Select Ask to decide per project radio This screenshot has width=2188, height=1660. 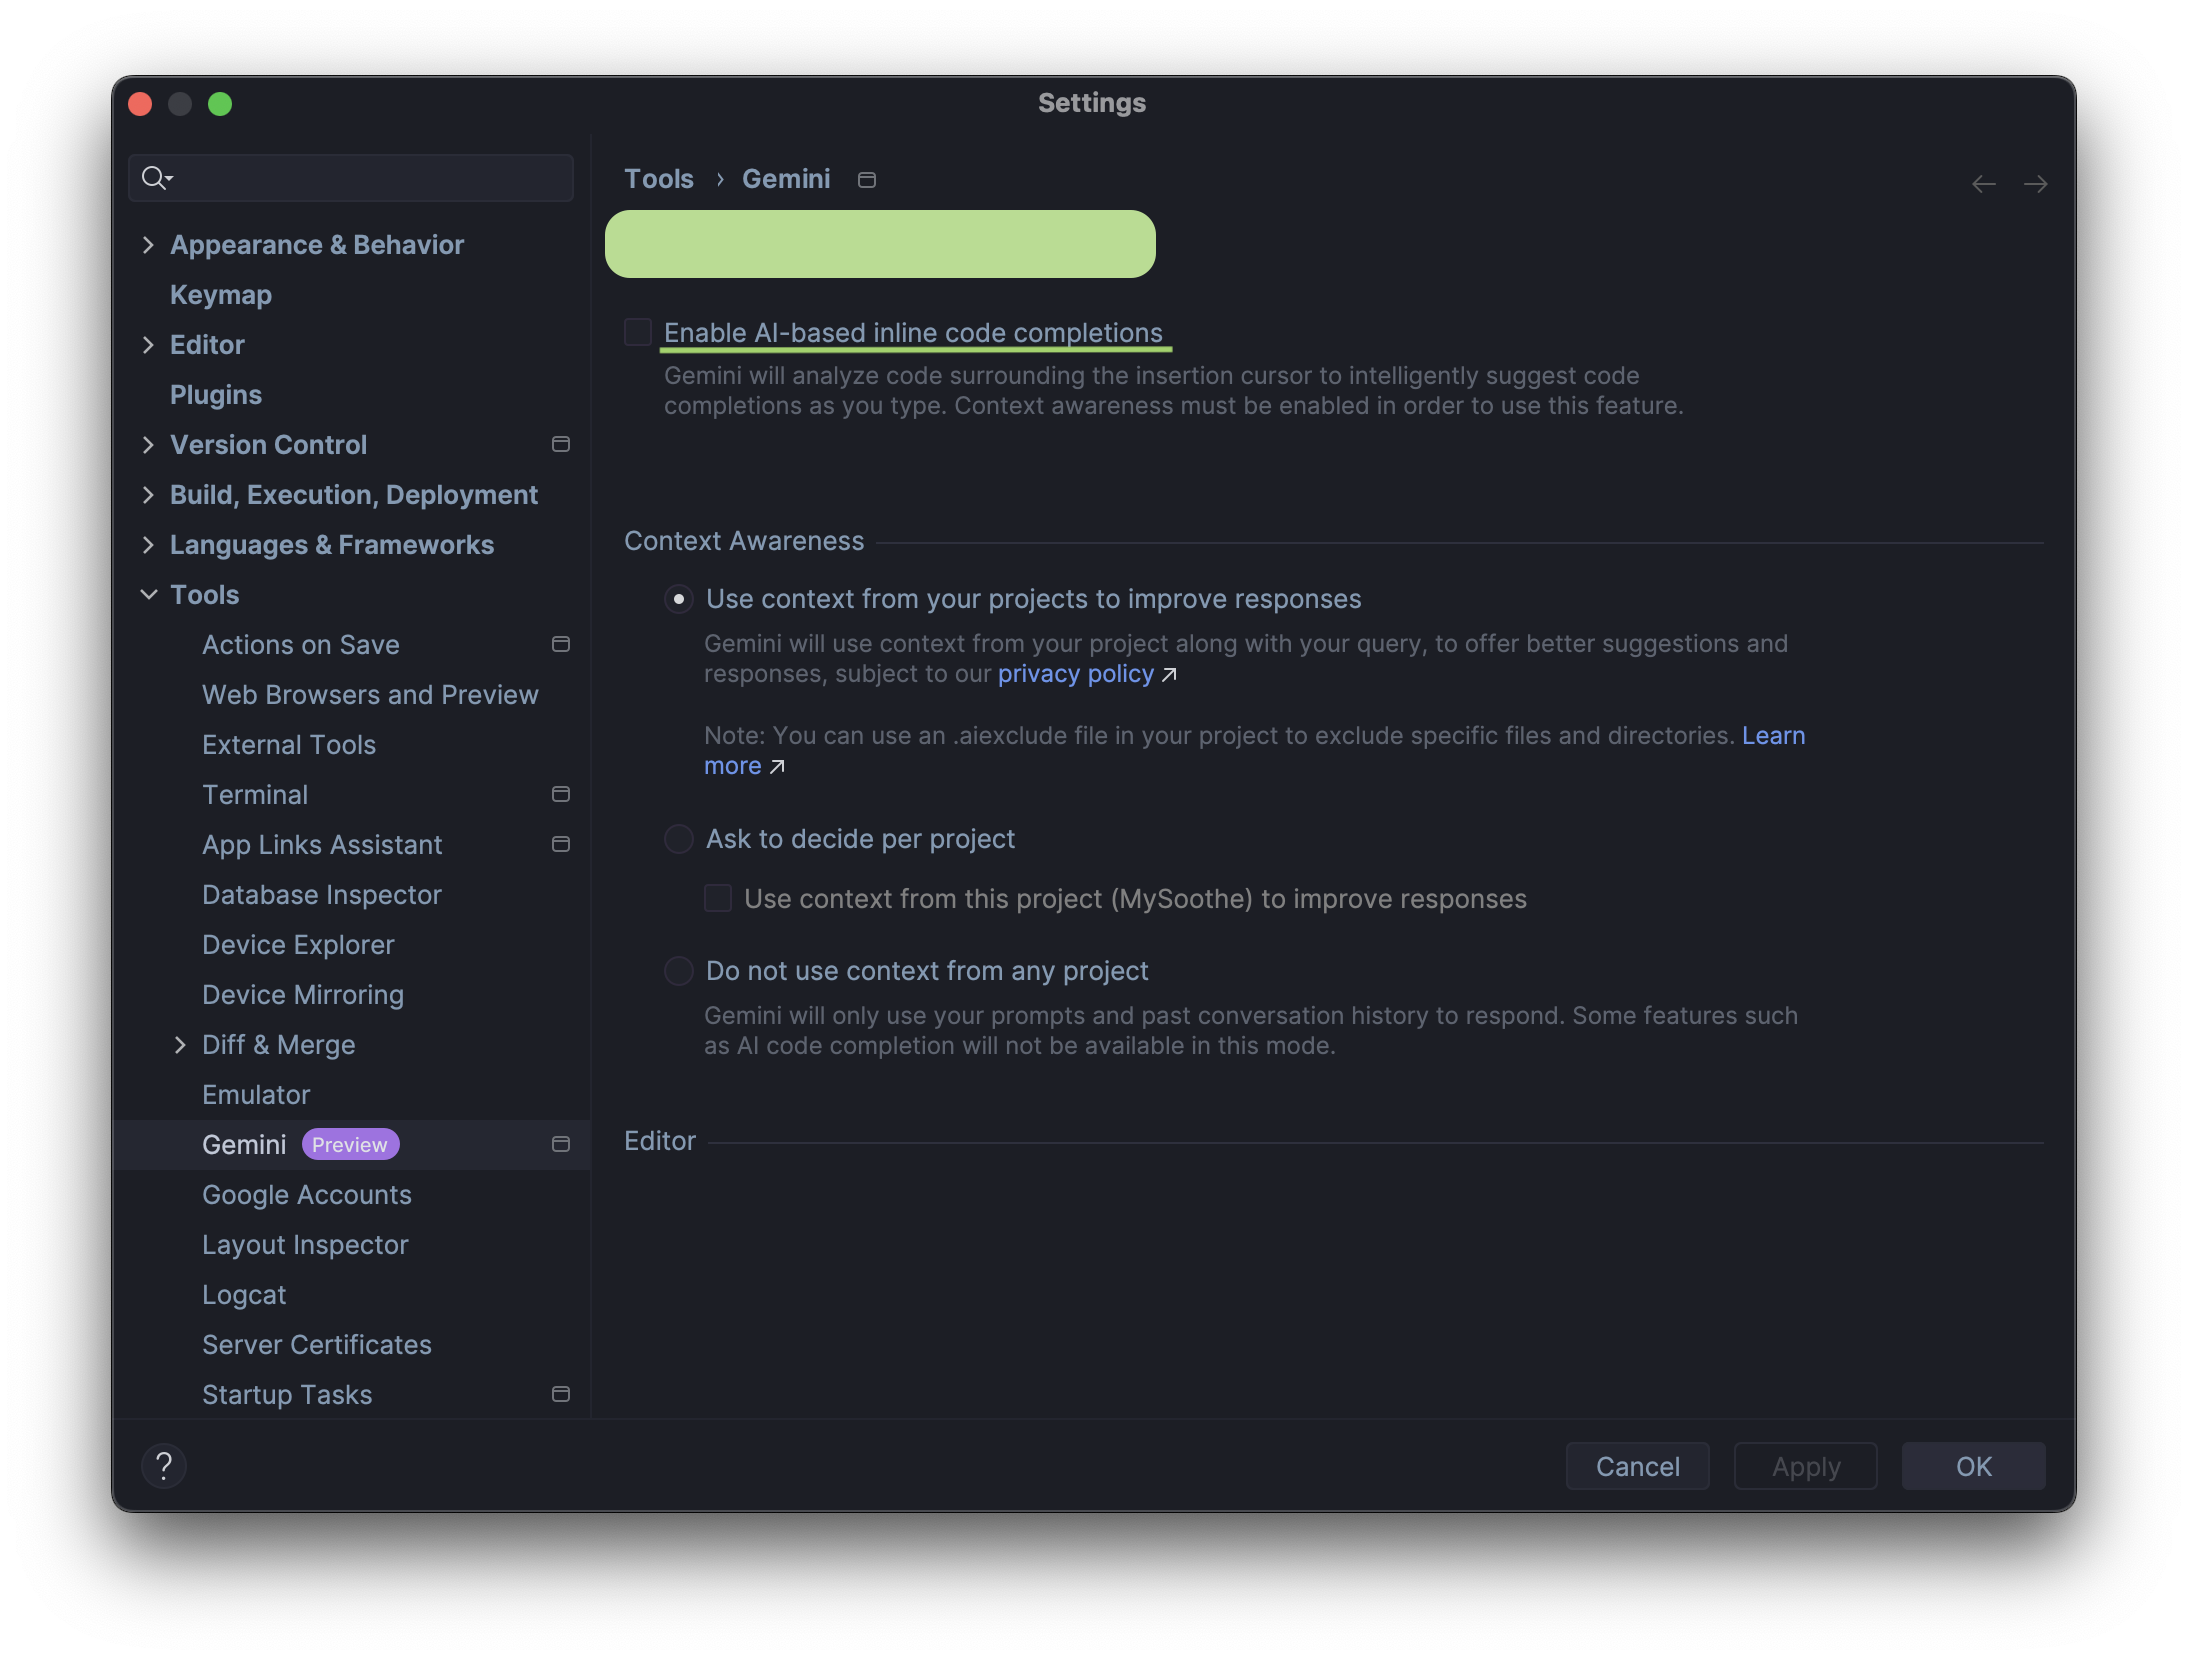(x=679, y=839)
